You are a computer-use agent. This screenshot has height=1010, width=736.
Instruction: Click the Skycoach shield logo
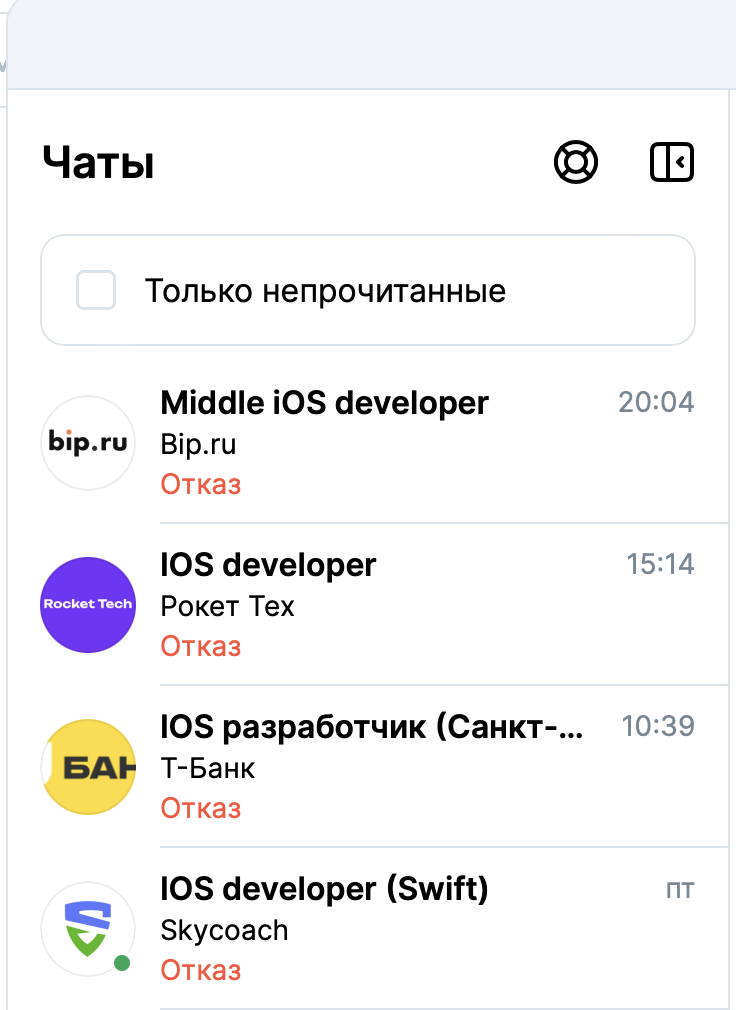(88, 929)
